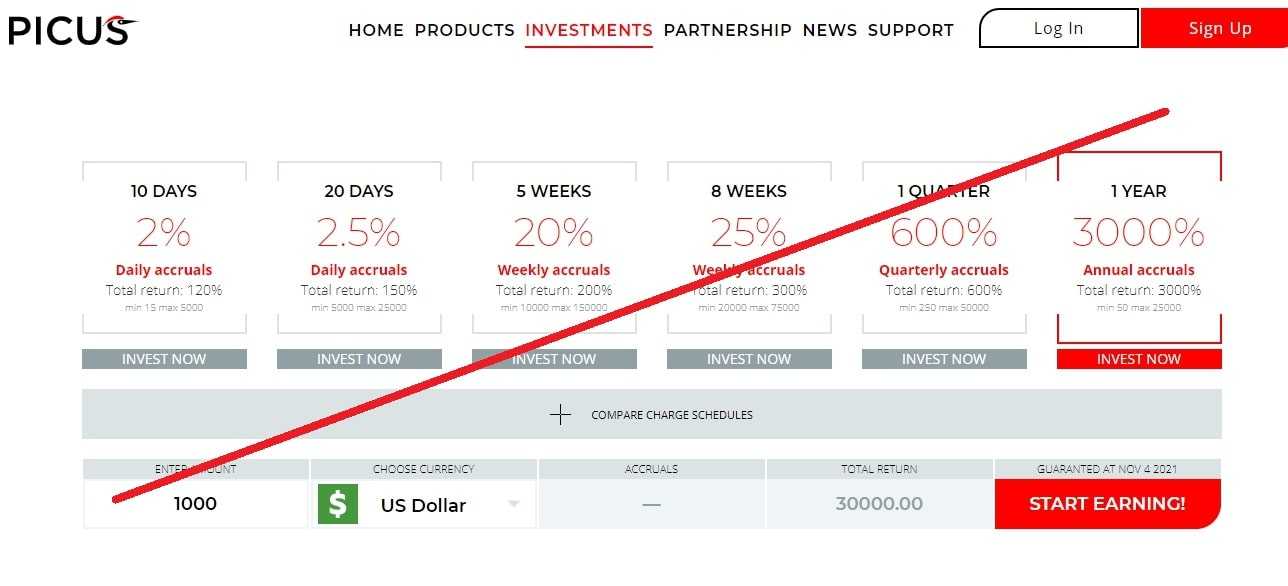The width and height of the screenshot is (1288, 586).
Task: Click the PICUS logo
Action: coord(72,30)
